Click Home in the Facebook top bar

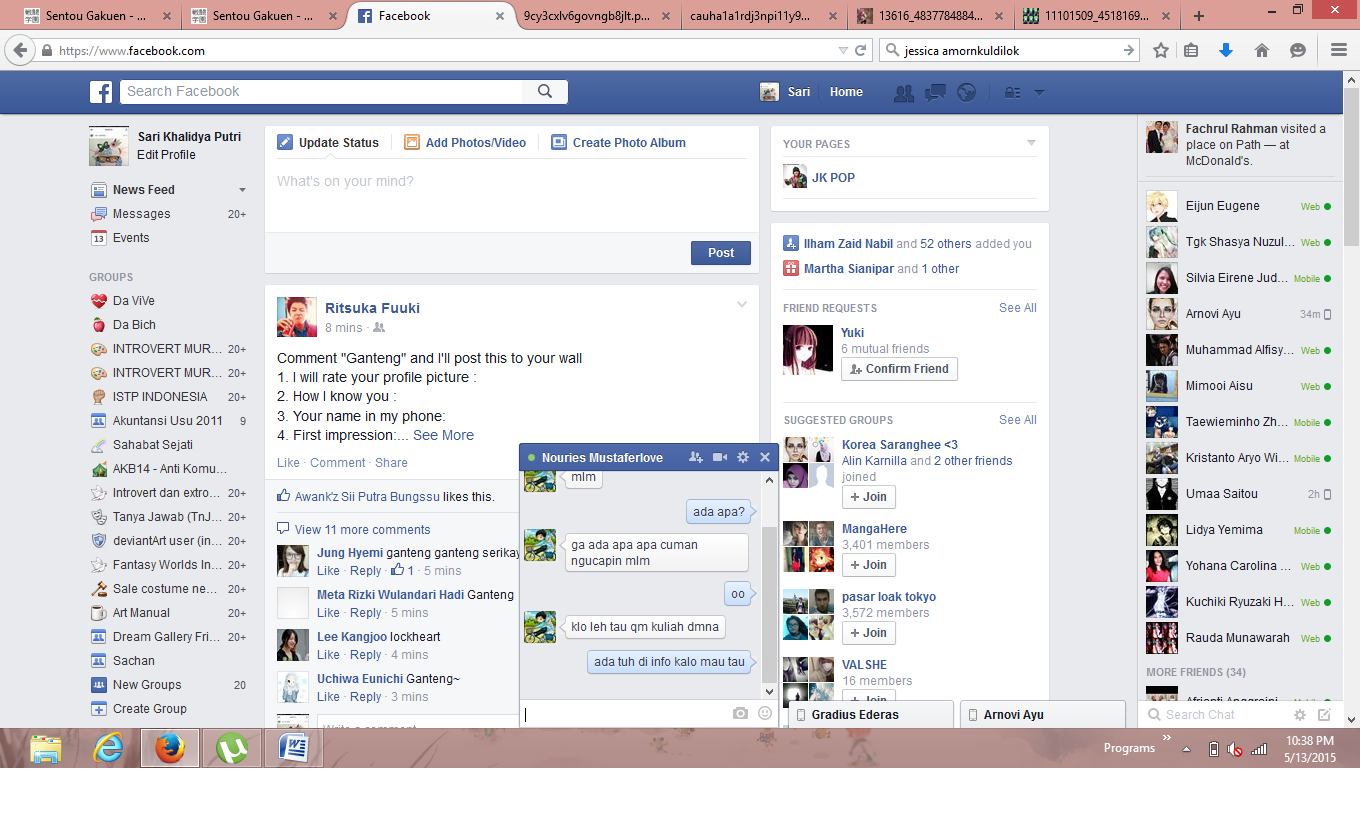pos(846,92)
